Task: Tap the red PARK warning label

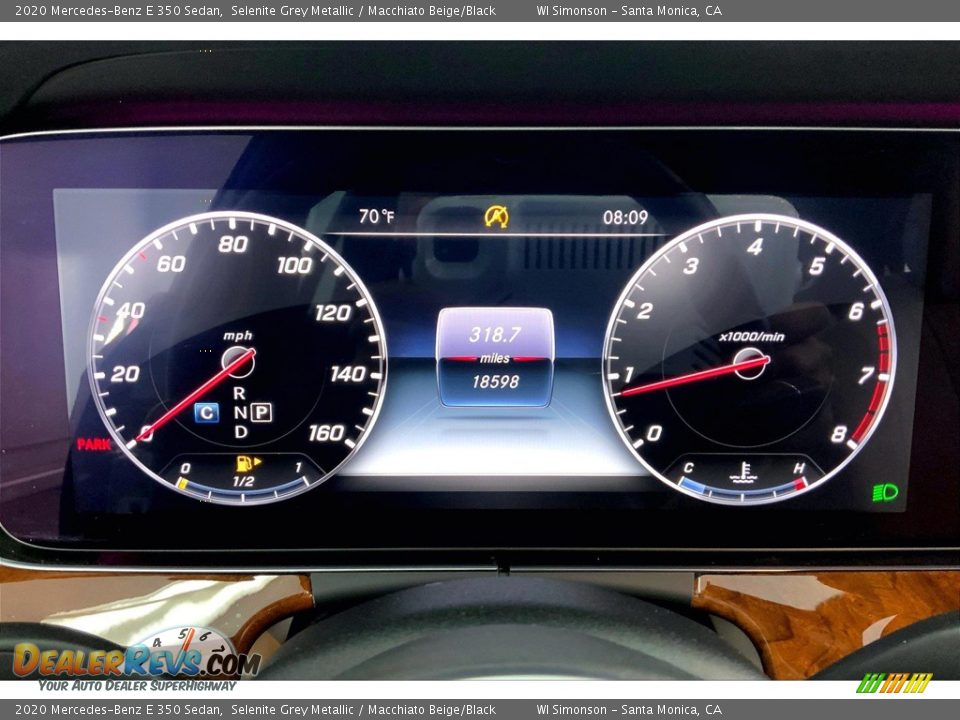Action: click(x=94, y=444)
